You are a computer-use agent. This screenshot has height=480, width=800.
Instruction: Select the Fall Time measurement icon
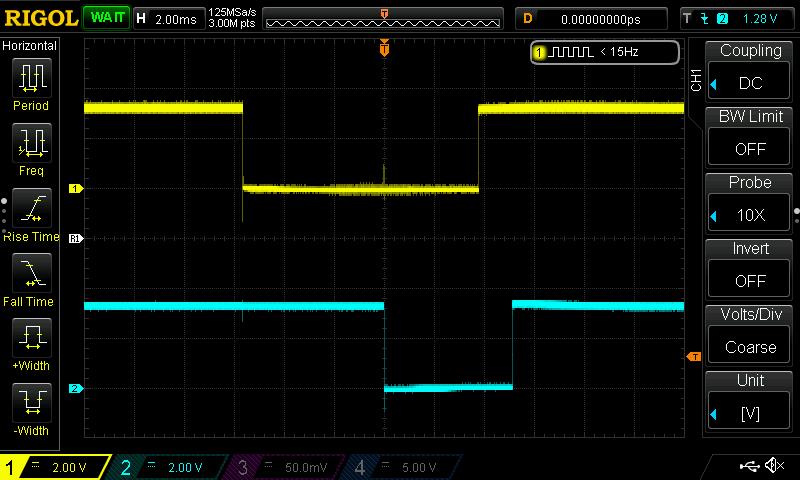coord(32,272)
